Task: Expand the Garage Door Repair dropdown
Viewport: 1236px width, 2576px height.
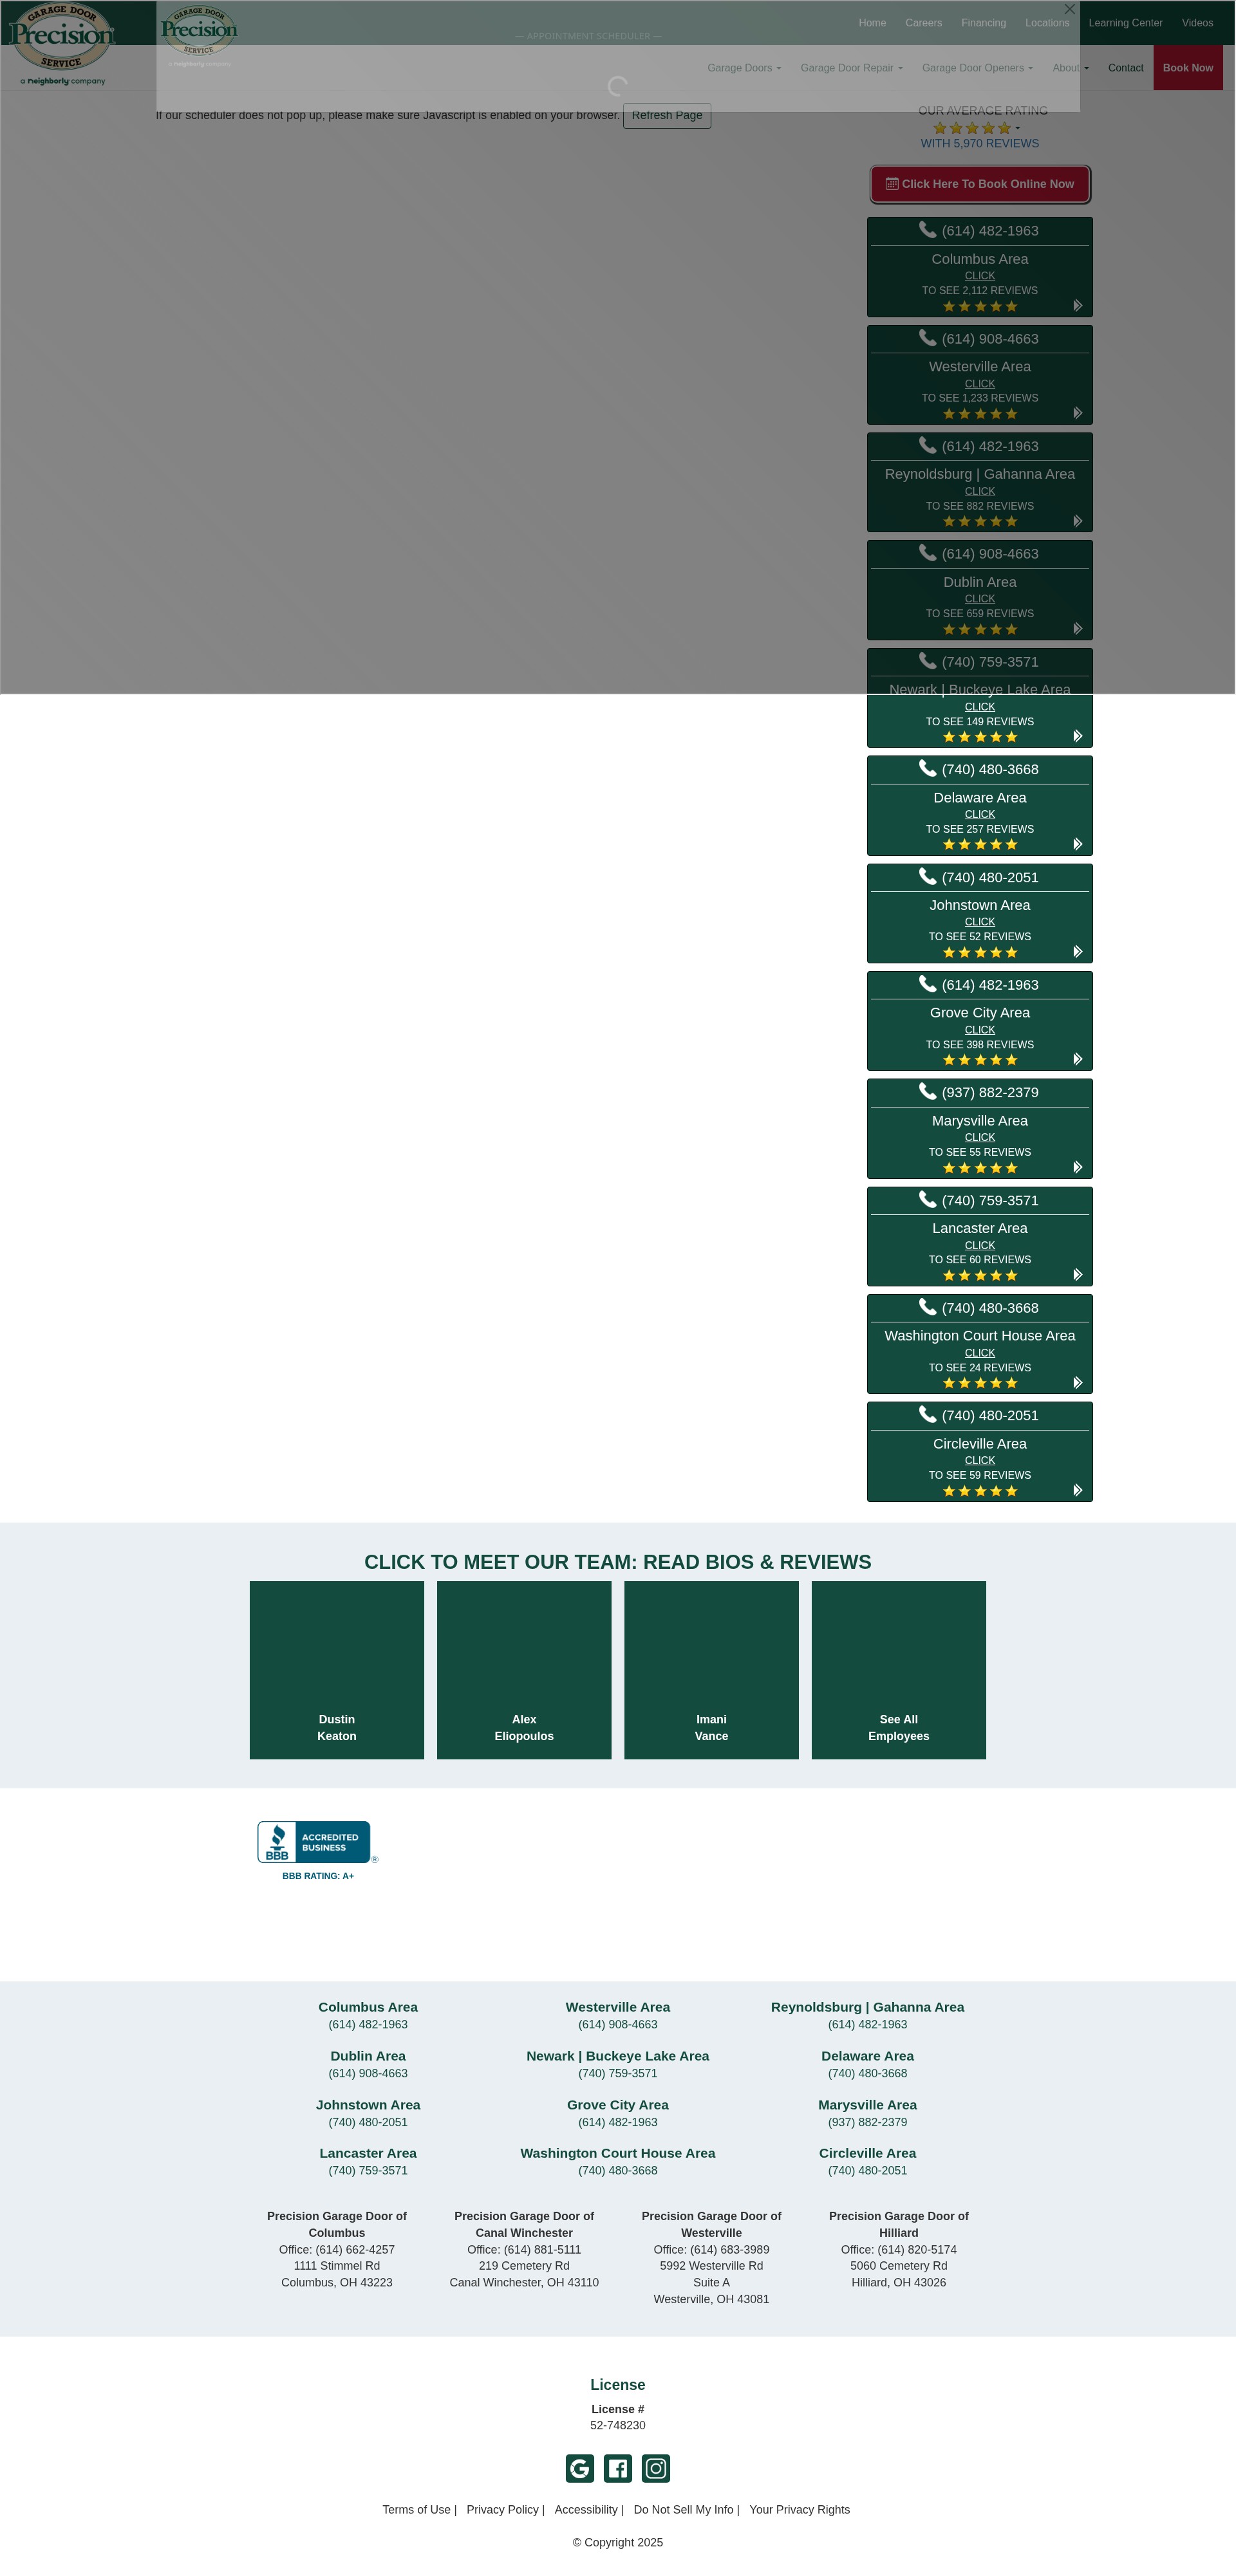Action: click(851, 68)
